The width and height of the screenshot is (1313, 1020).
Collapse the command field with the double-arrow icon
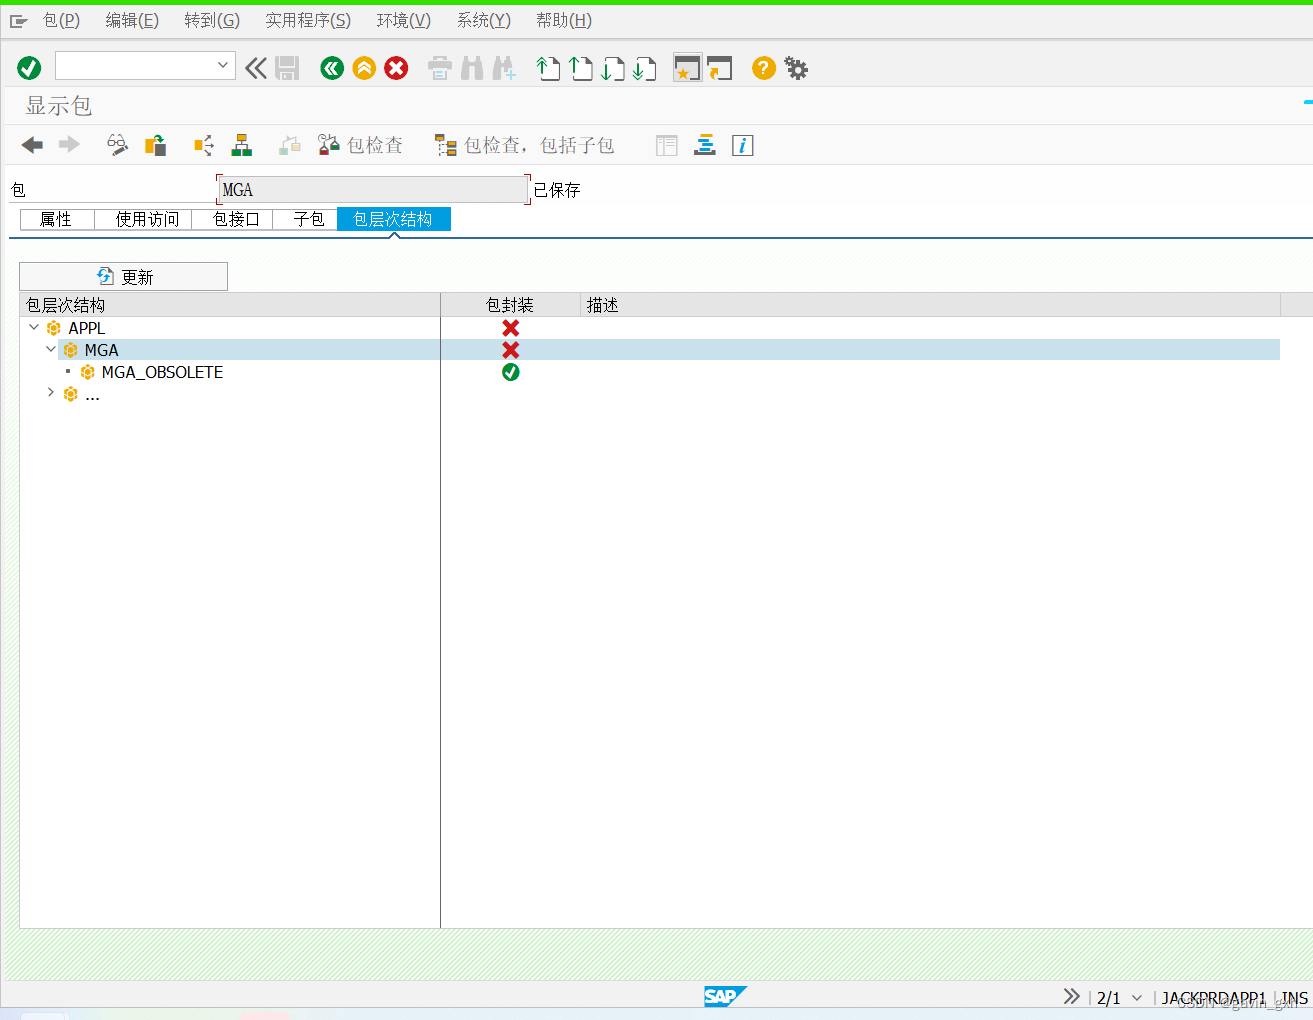[256, 68]
